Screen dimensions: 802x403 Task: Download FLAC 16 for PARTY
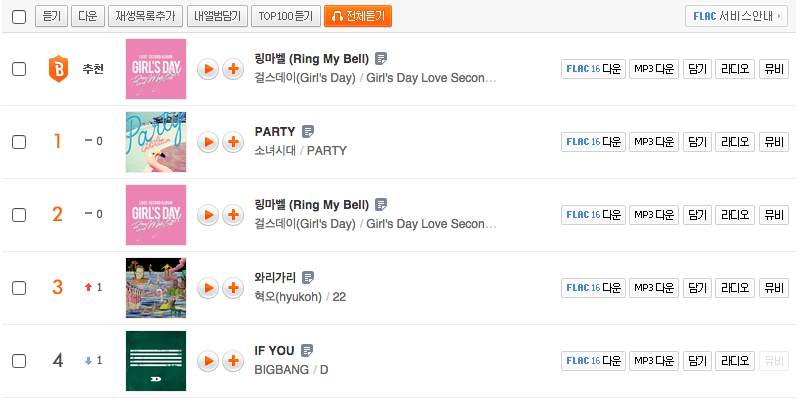593,142
